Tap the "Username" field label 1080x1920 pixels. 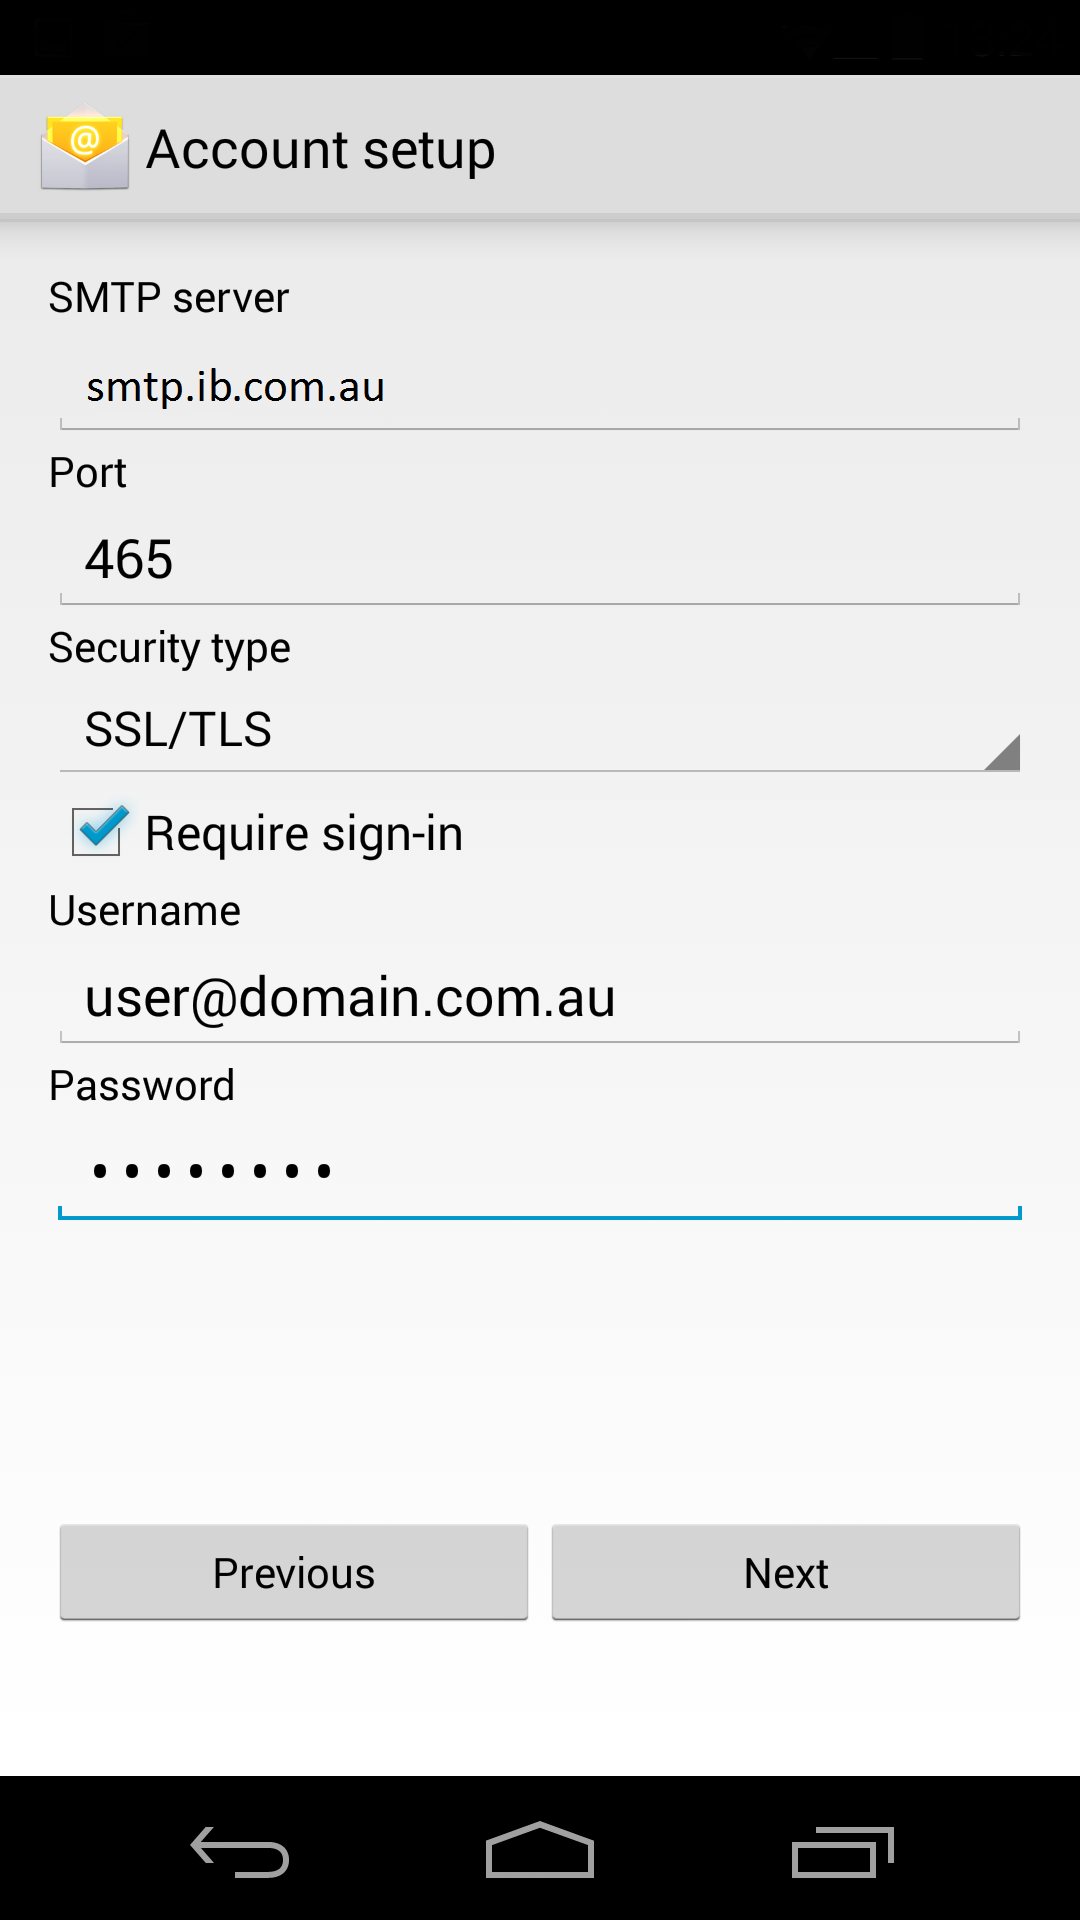(145, 911)
